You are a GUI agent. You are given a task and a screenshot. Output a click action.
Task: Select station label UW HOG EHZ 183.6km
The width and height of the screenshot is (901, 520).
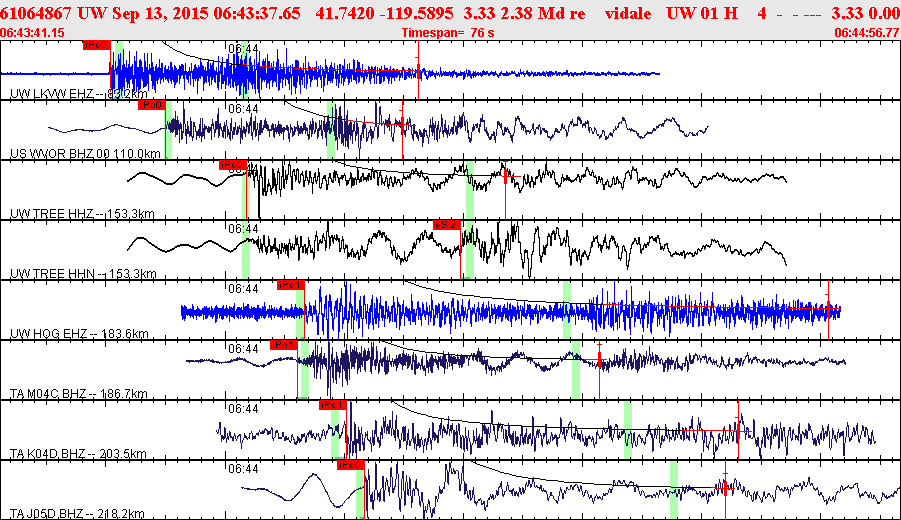click(79, 334)
